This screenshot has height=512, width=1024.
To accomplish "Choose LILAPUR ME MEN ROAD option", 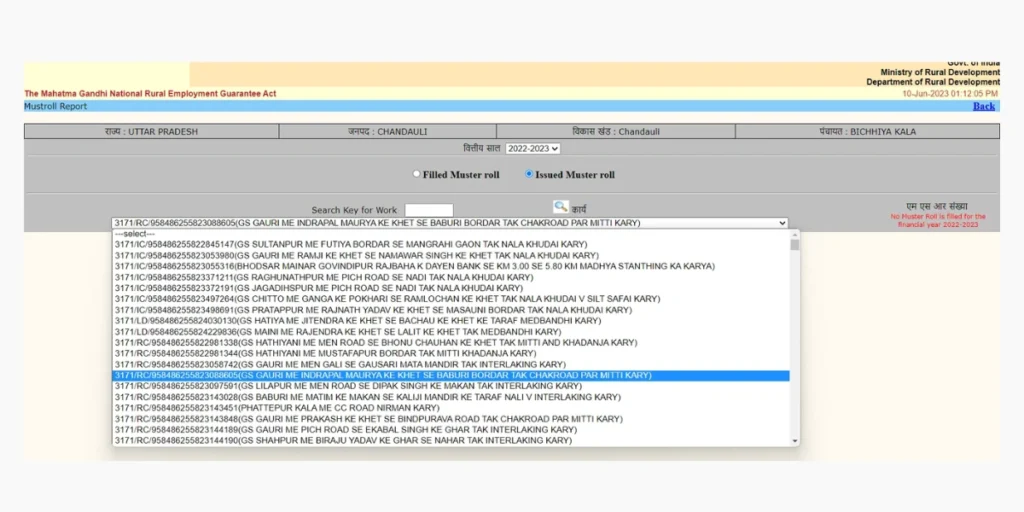I will tap(451, 386).
